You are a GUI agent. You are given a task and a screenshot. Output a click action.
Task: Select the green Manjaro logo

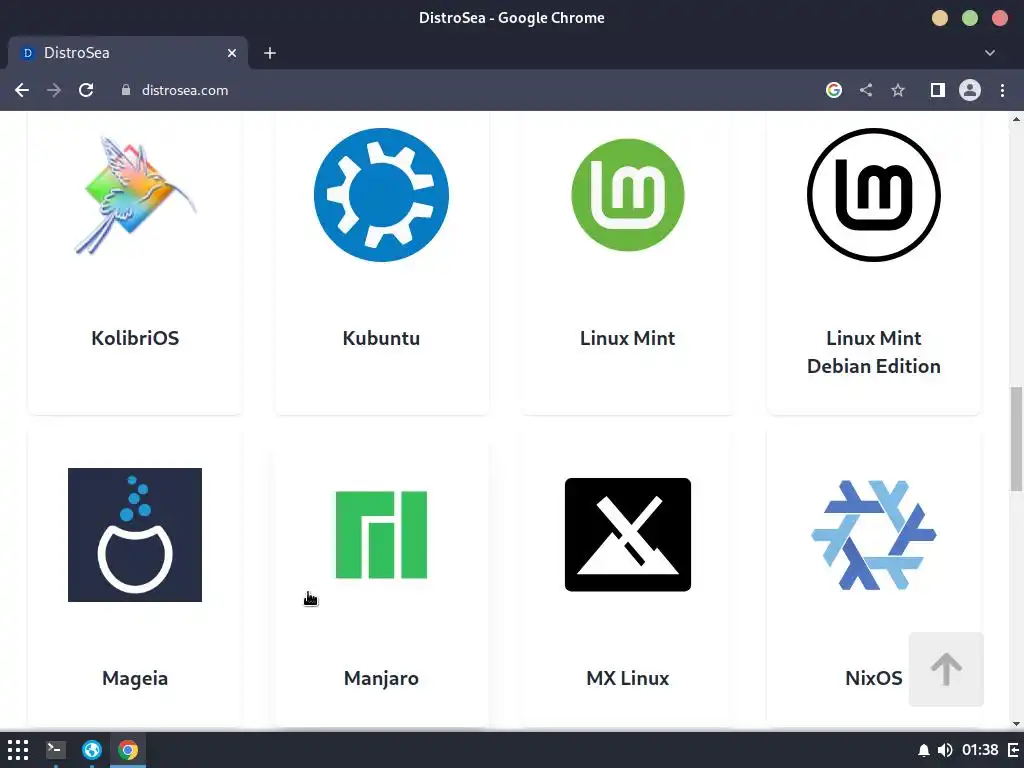pos(381,535)
